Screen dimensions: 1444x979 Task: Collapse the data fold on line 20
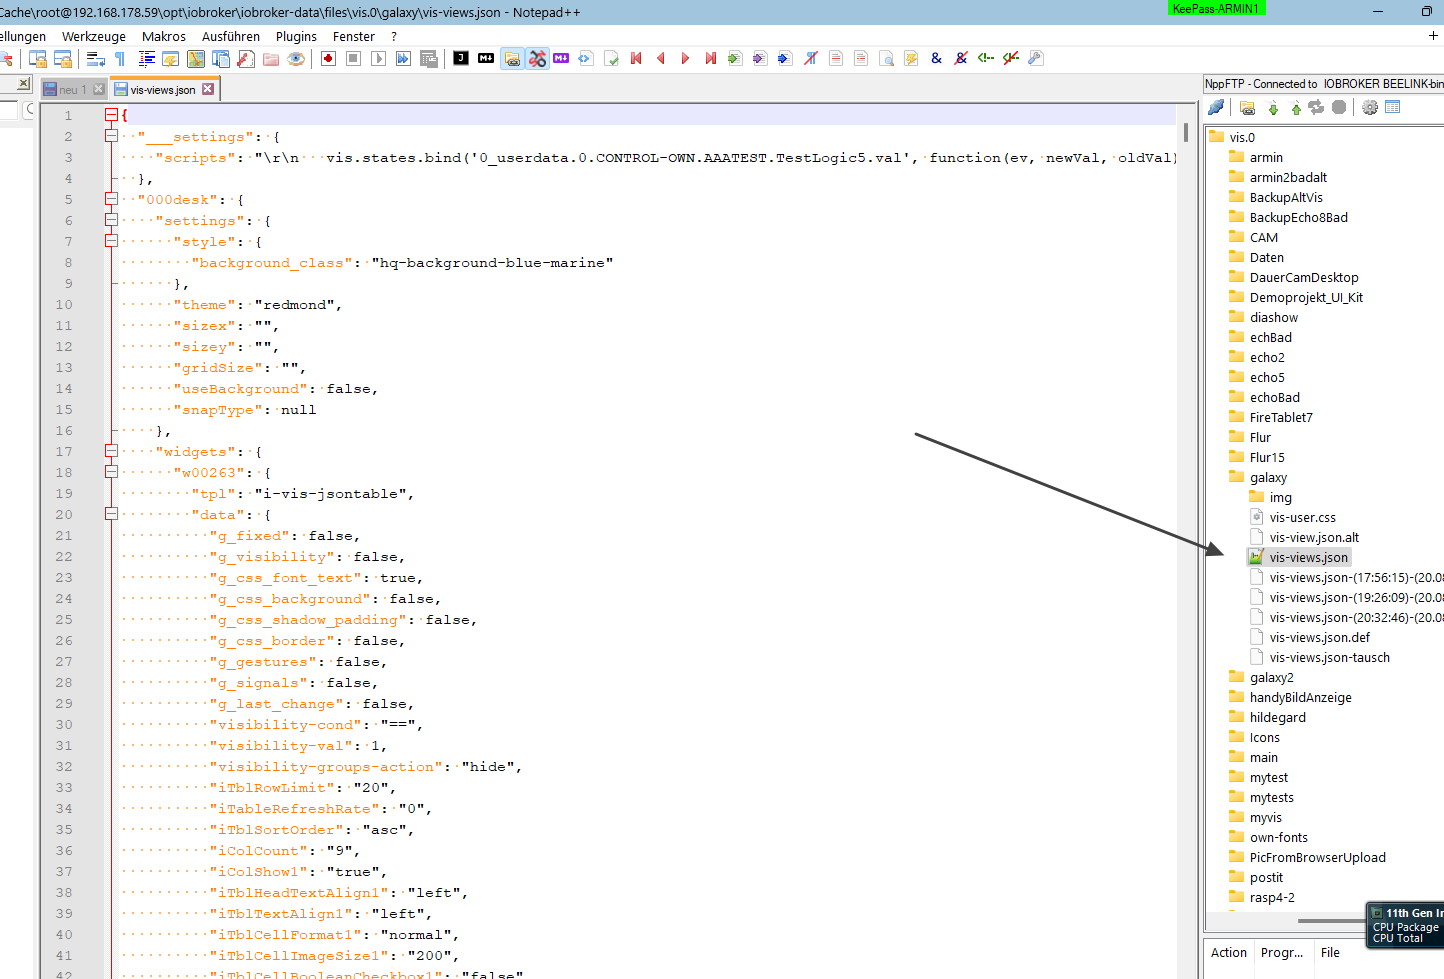(112, 514)
